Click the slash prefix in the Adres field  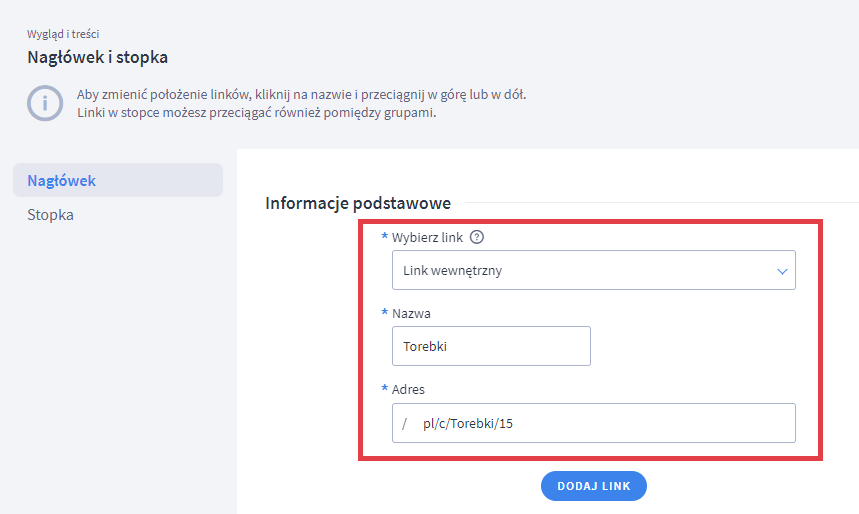[x=406, y=423]
